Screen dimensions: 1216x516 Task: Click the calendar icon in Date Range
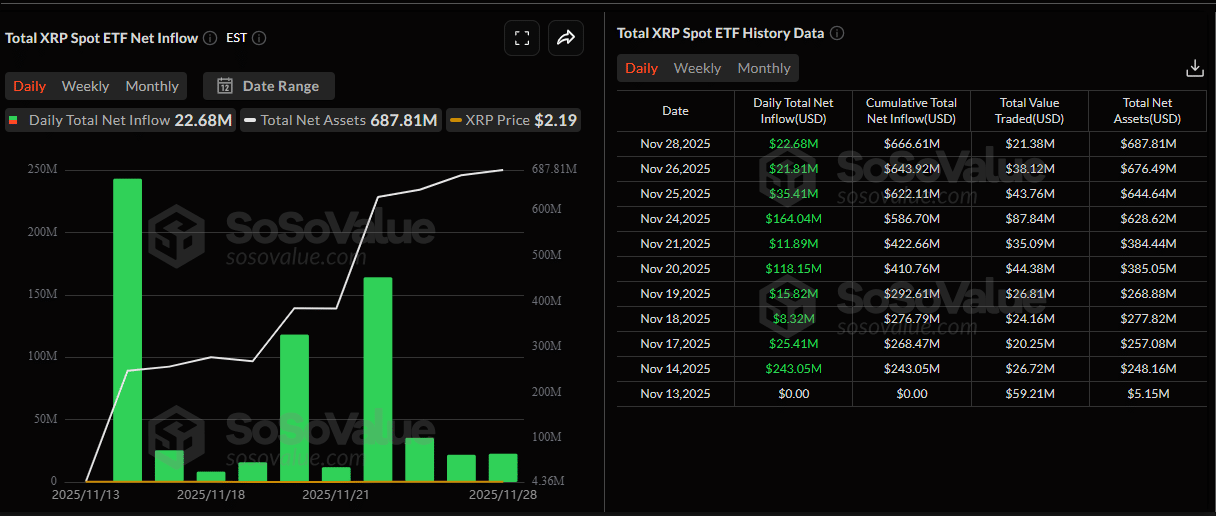pos(225,86)
